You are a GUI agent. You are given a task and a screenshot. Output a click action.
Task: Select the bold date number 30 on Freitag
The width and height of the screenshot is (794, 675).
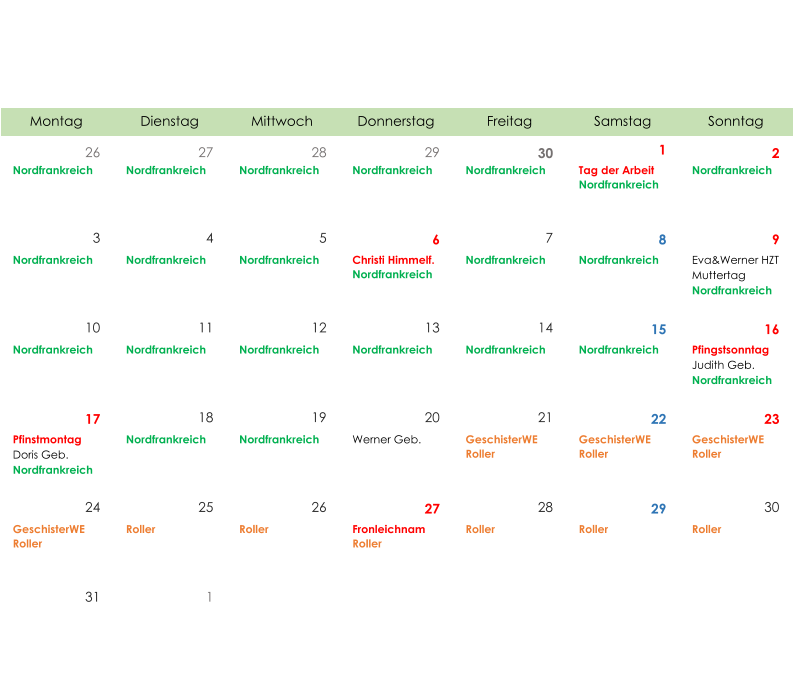[x=545, y=153]
